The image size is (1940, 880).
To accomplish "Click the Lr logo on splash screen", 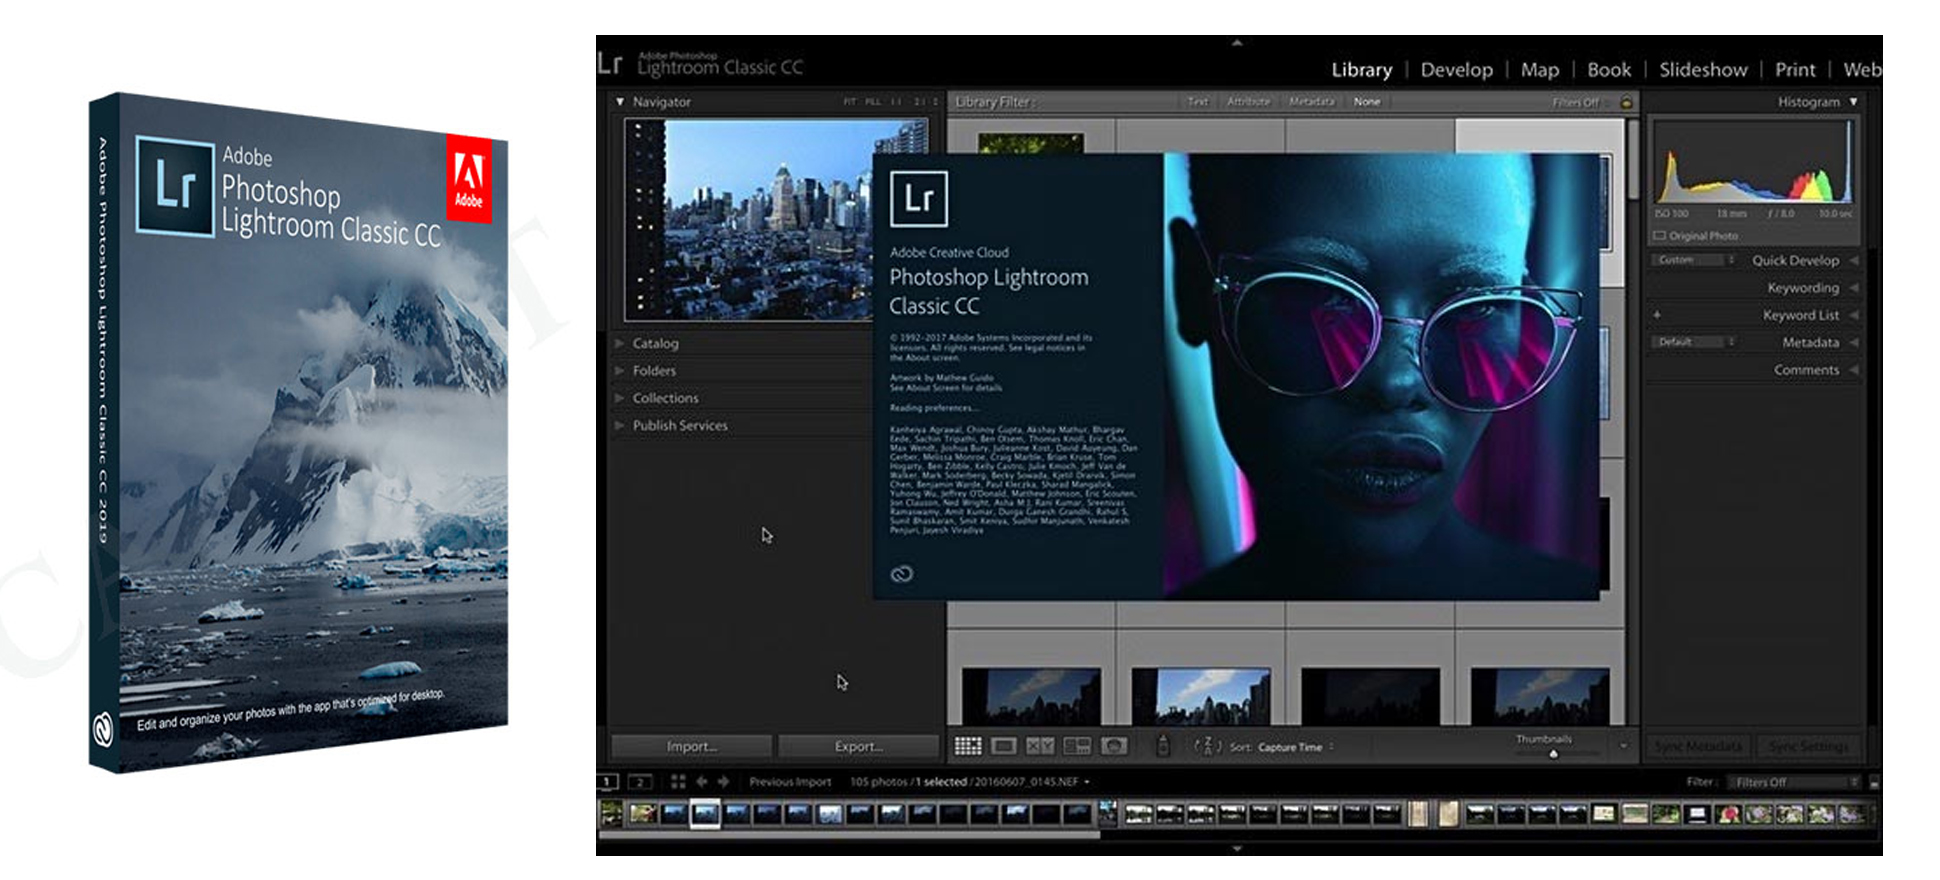I will point(918,198).
